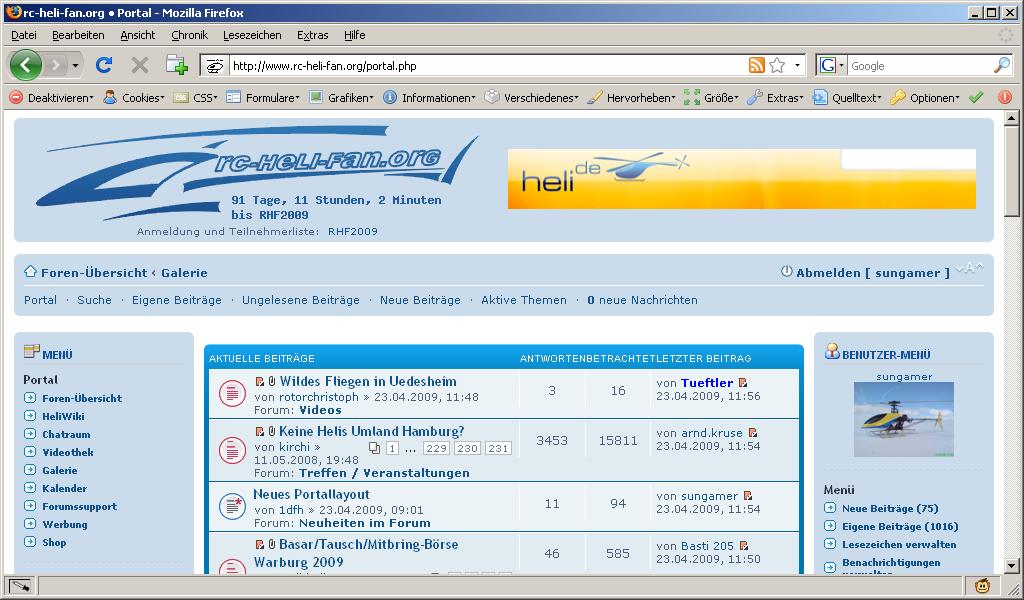Click the scrollbar thumb of the page
This screenshot has height=600, width=1024.
pos(1012,171)
